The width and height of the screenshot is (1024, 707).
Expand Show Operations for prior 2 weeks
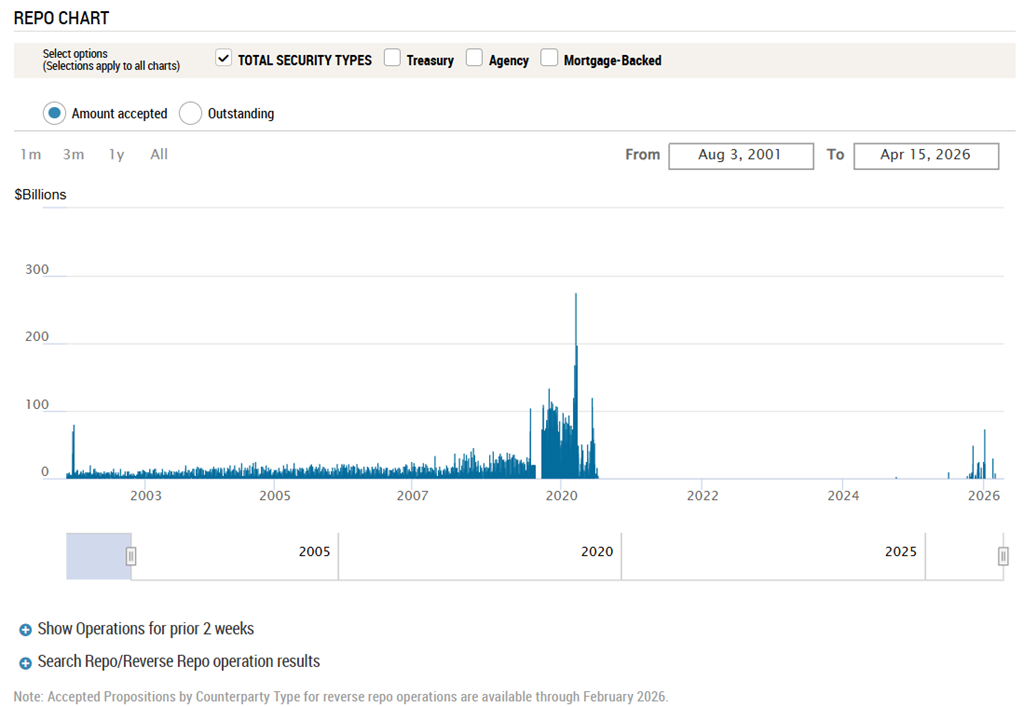(145, 629)
